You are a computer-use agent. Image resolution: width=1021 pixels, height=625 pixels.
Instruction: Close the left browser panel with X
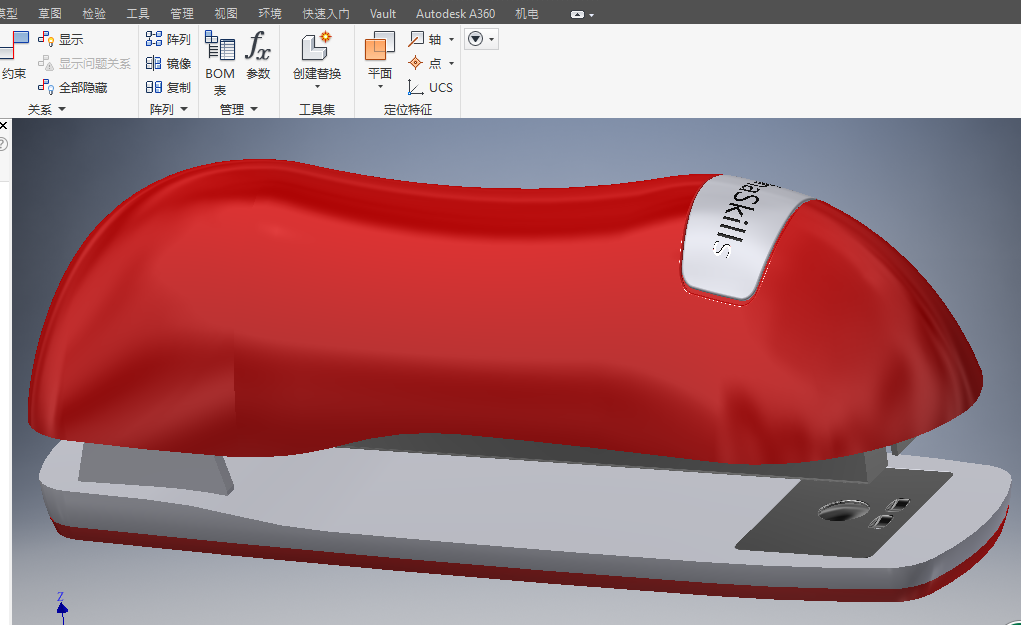3,126
